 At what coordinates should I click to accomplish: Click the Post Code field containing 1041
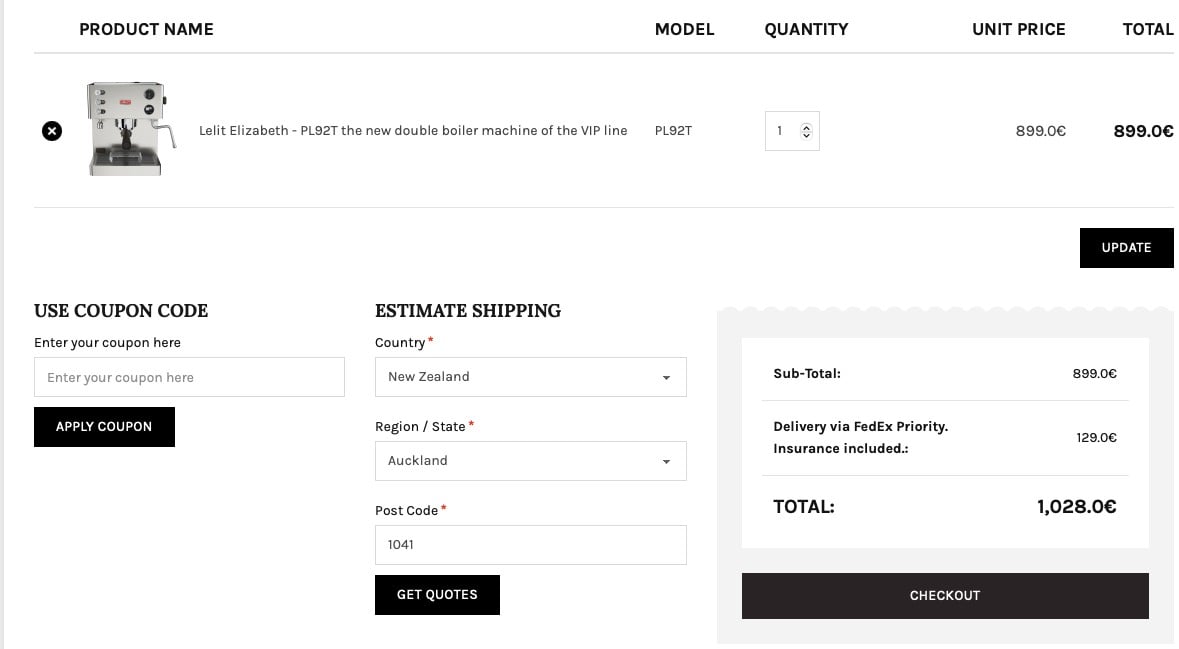point(530,544)
